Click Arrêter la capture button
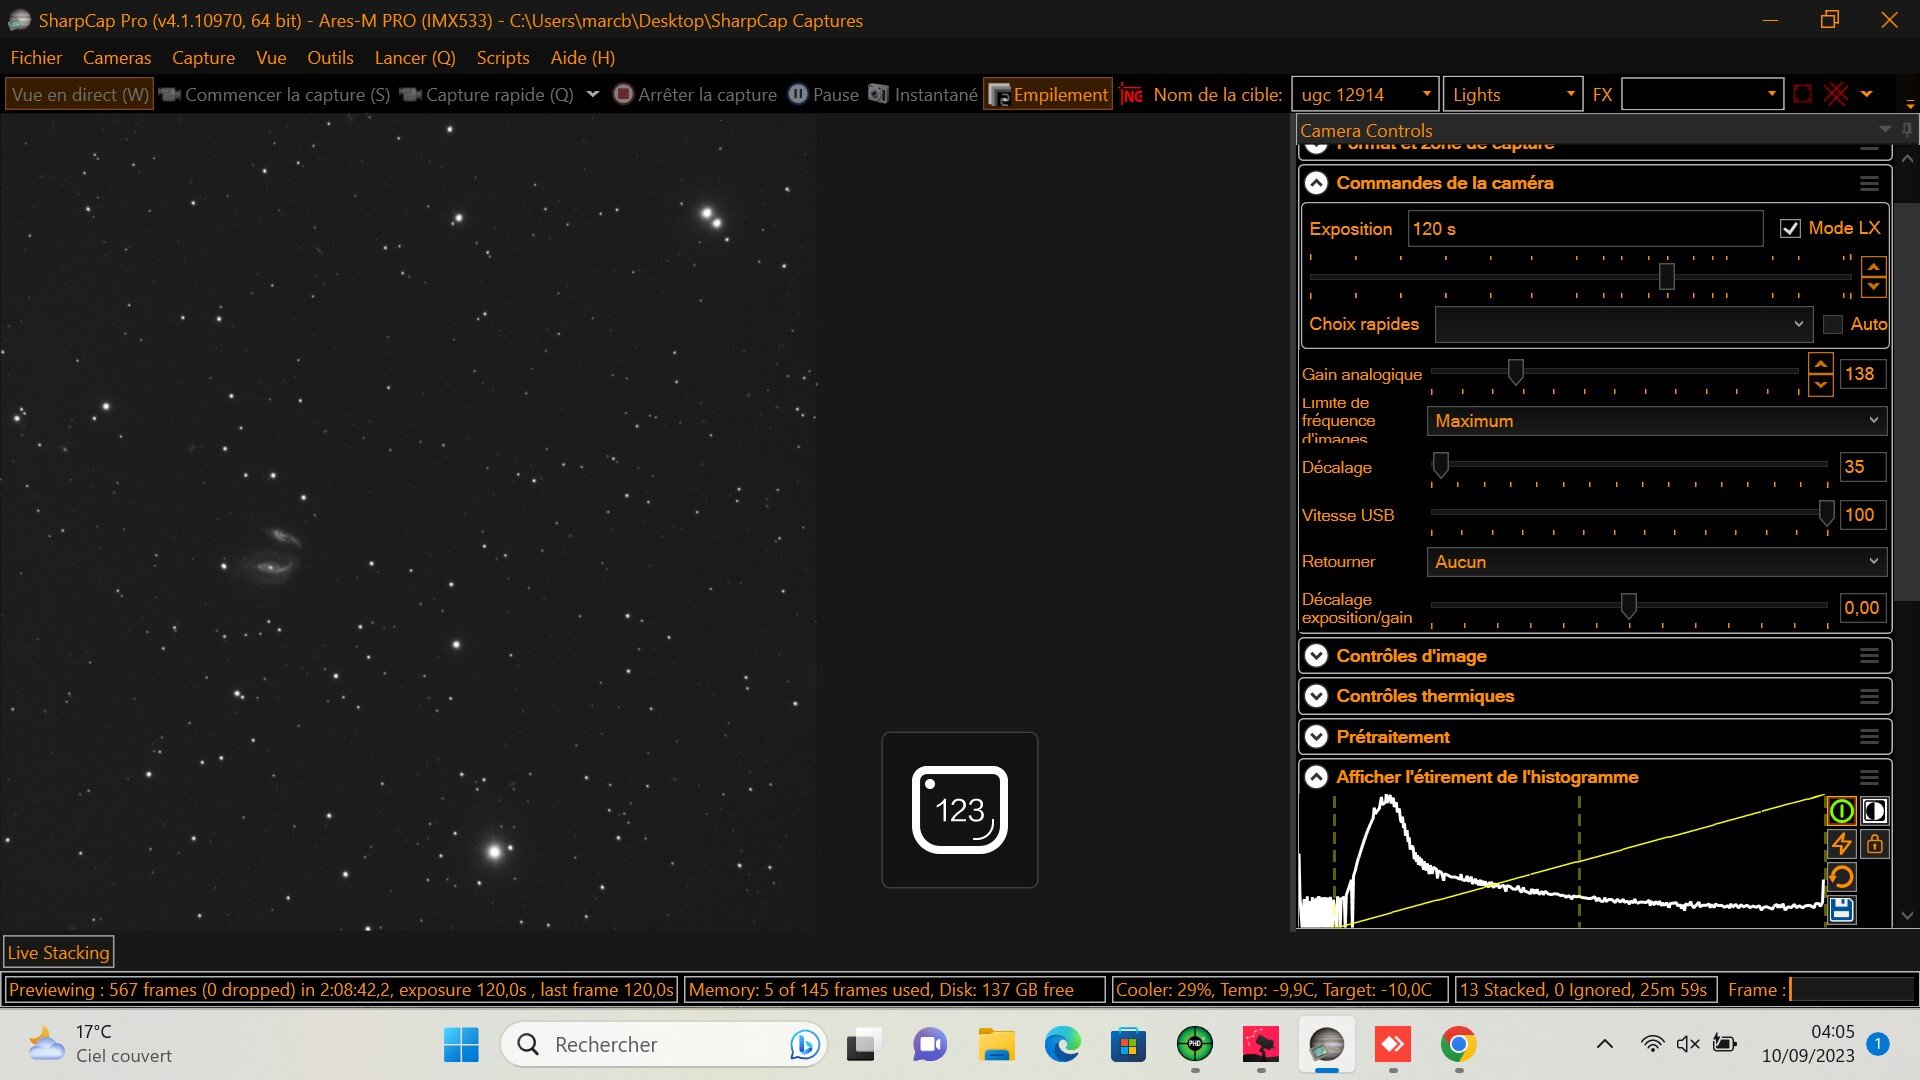 tap(695, 95)
